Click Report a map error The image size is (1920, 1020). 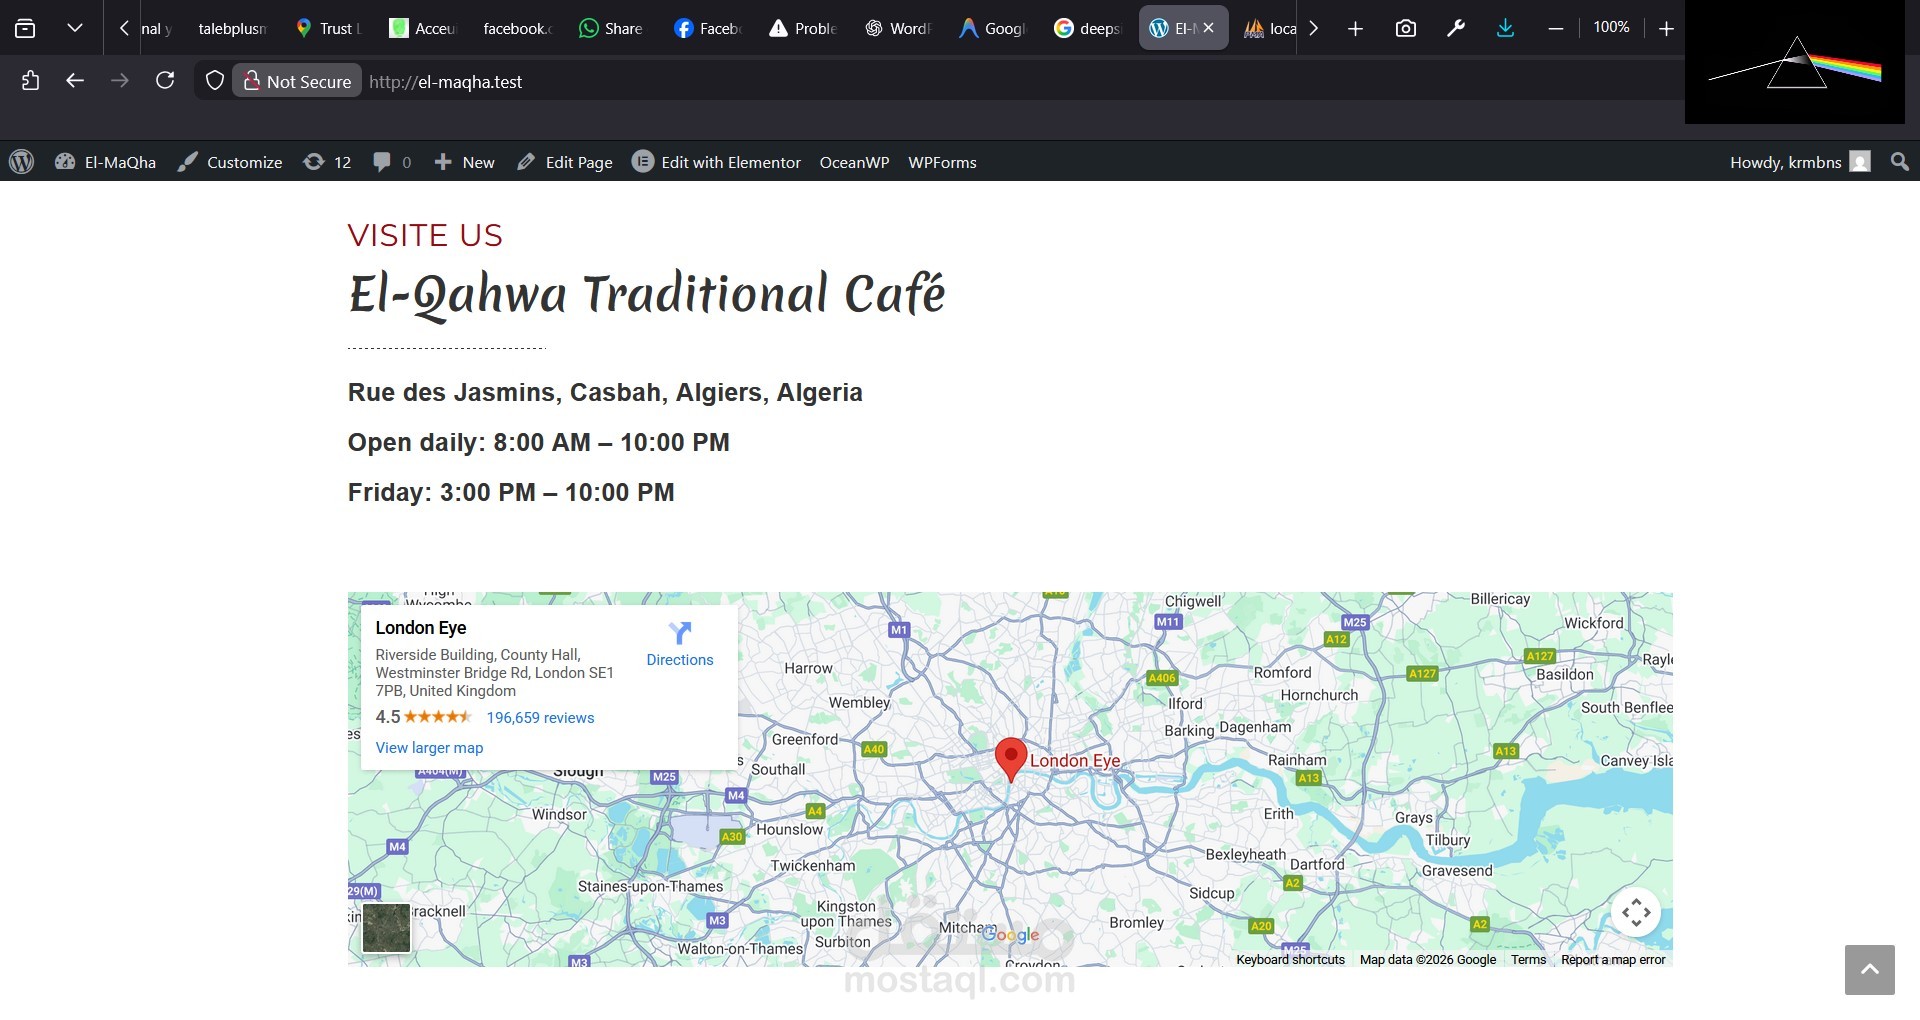(x=1613, y=960)
